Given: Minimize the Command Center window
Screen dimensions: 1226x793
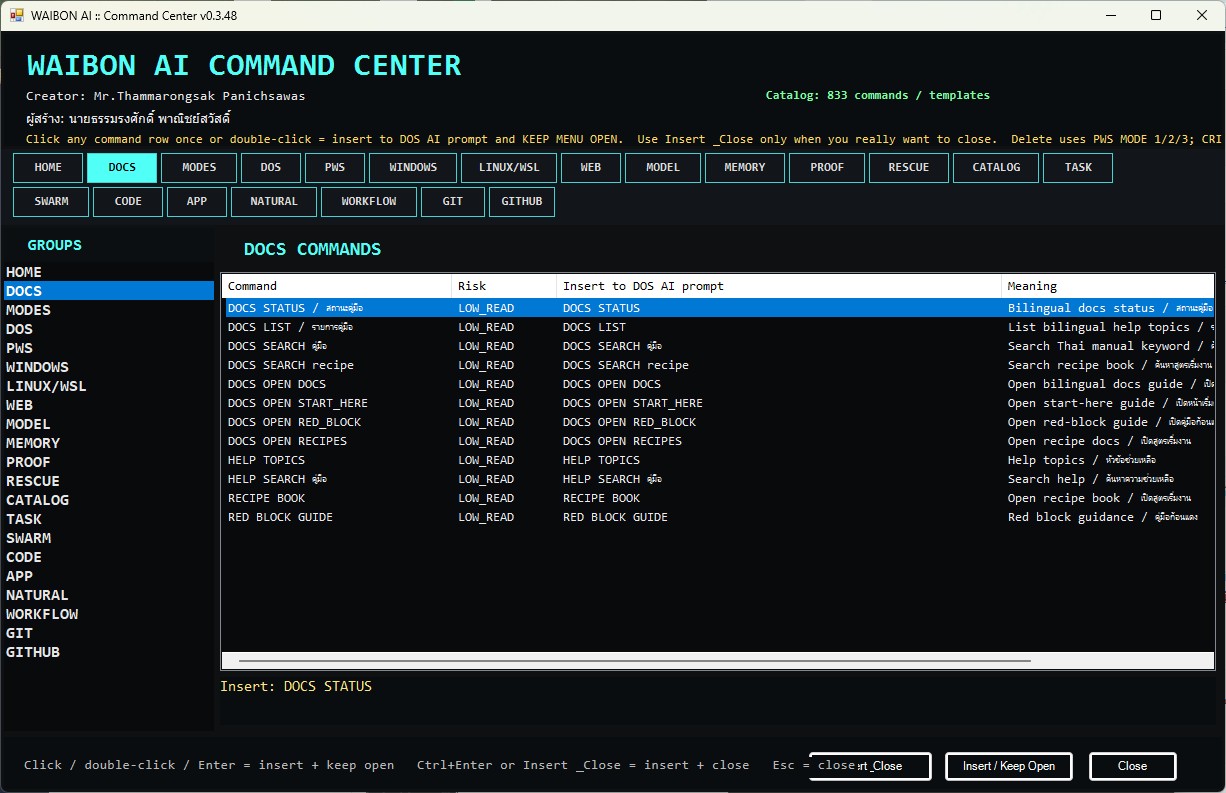Looking at the screenshot, I should pos(1110,16).
